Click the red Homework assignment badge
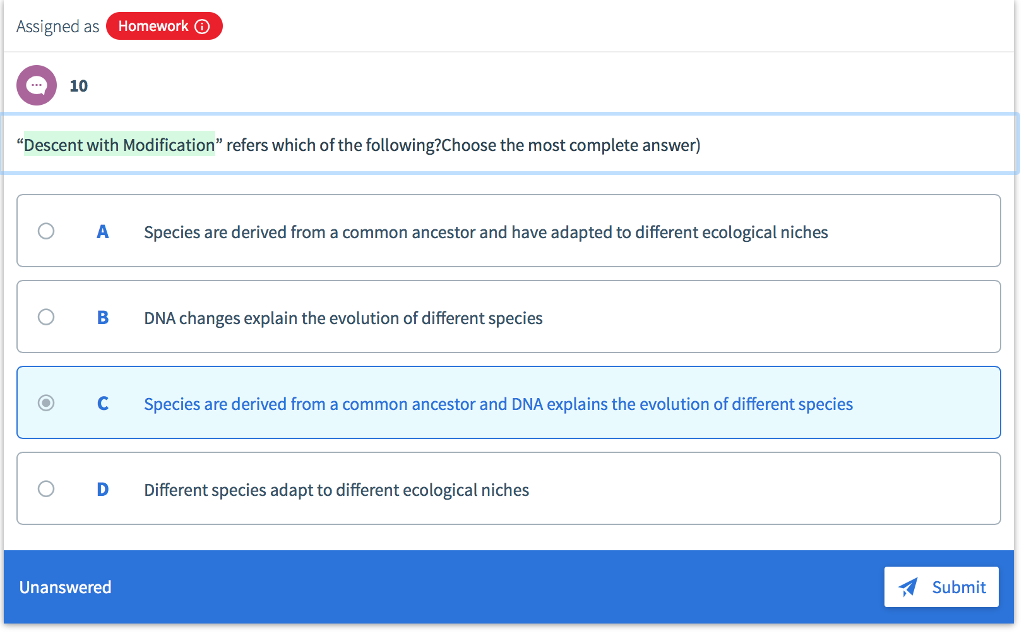Image resolution: width=1024 pixels, height=633 pixels. (163, 27)
